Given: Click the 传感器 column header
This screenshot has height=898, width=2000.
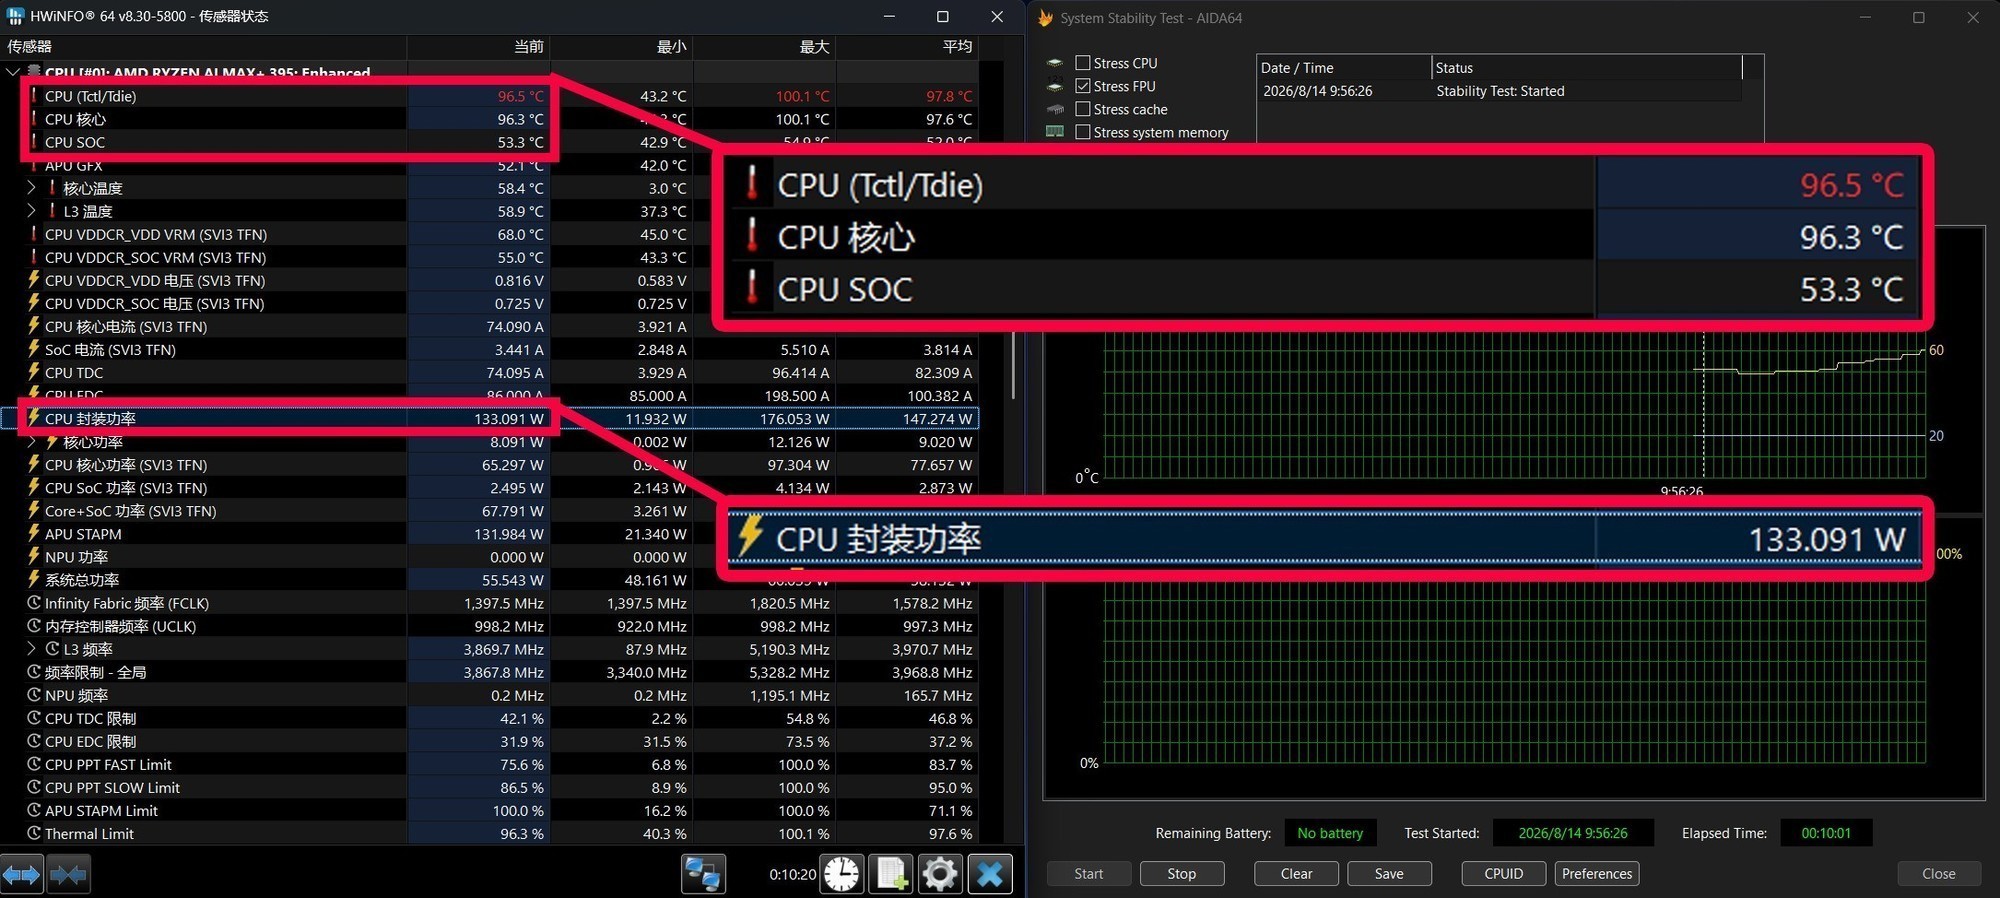Looking at the screenshot, I should click(203, 47).
